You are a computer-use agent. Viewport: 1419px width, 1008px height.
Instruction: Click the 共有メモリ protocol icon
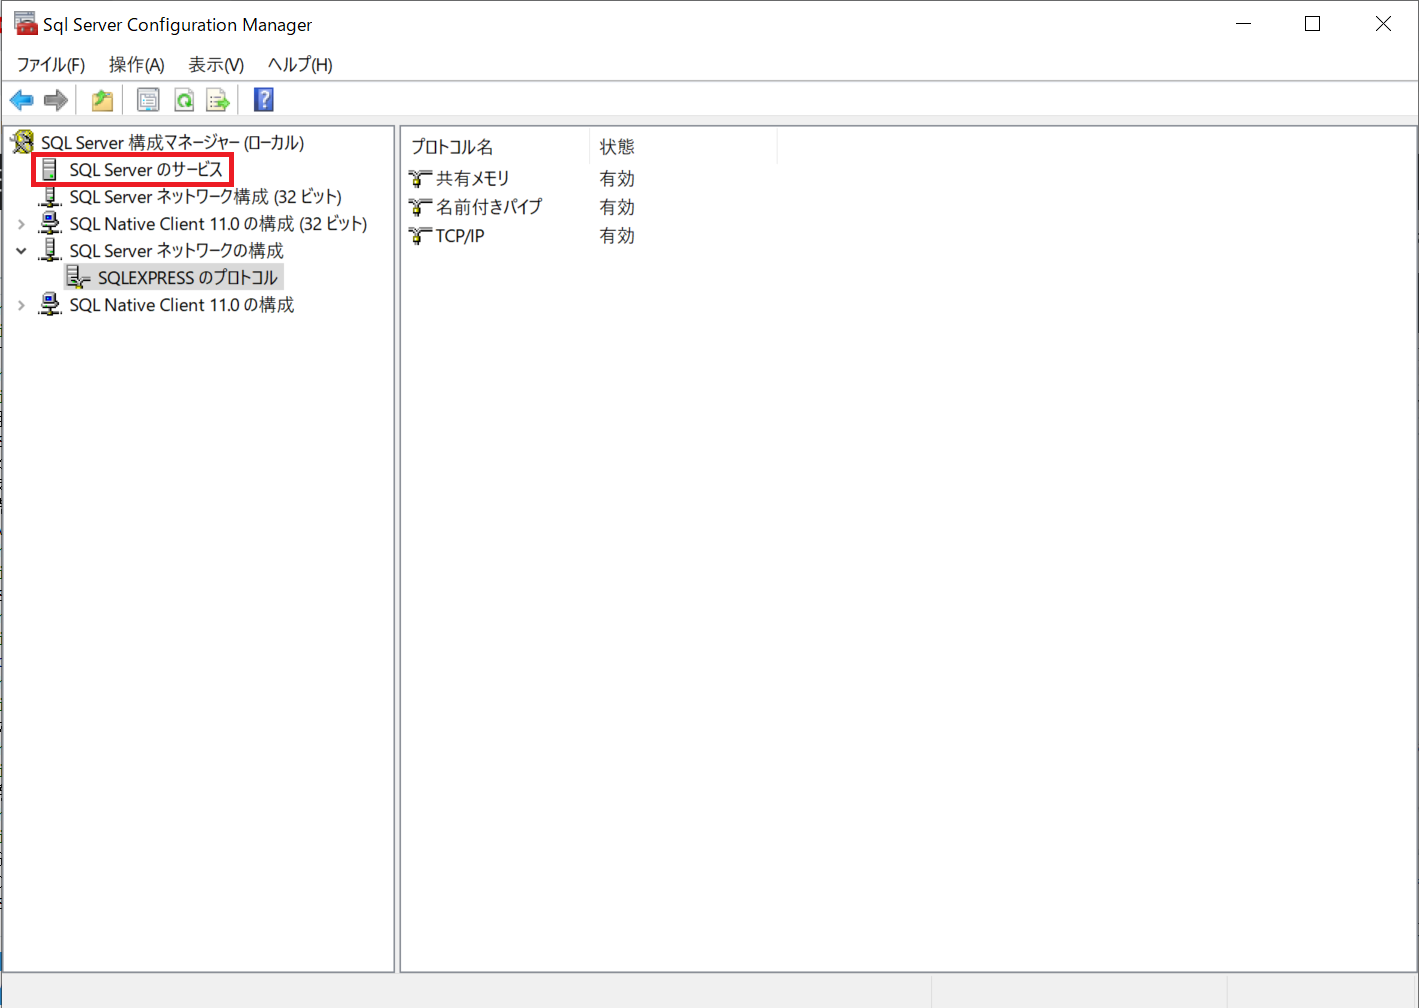(x=421, y=179)
